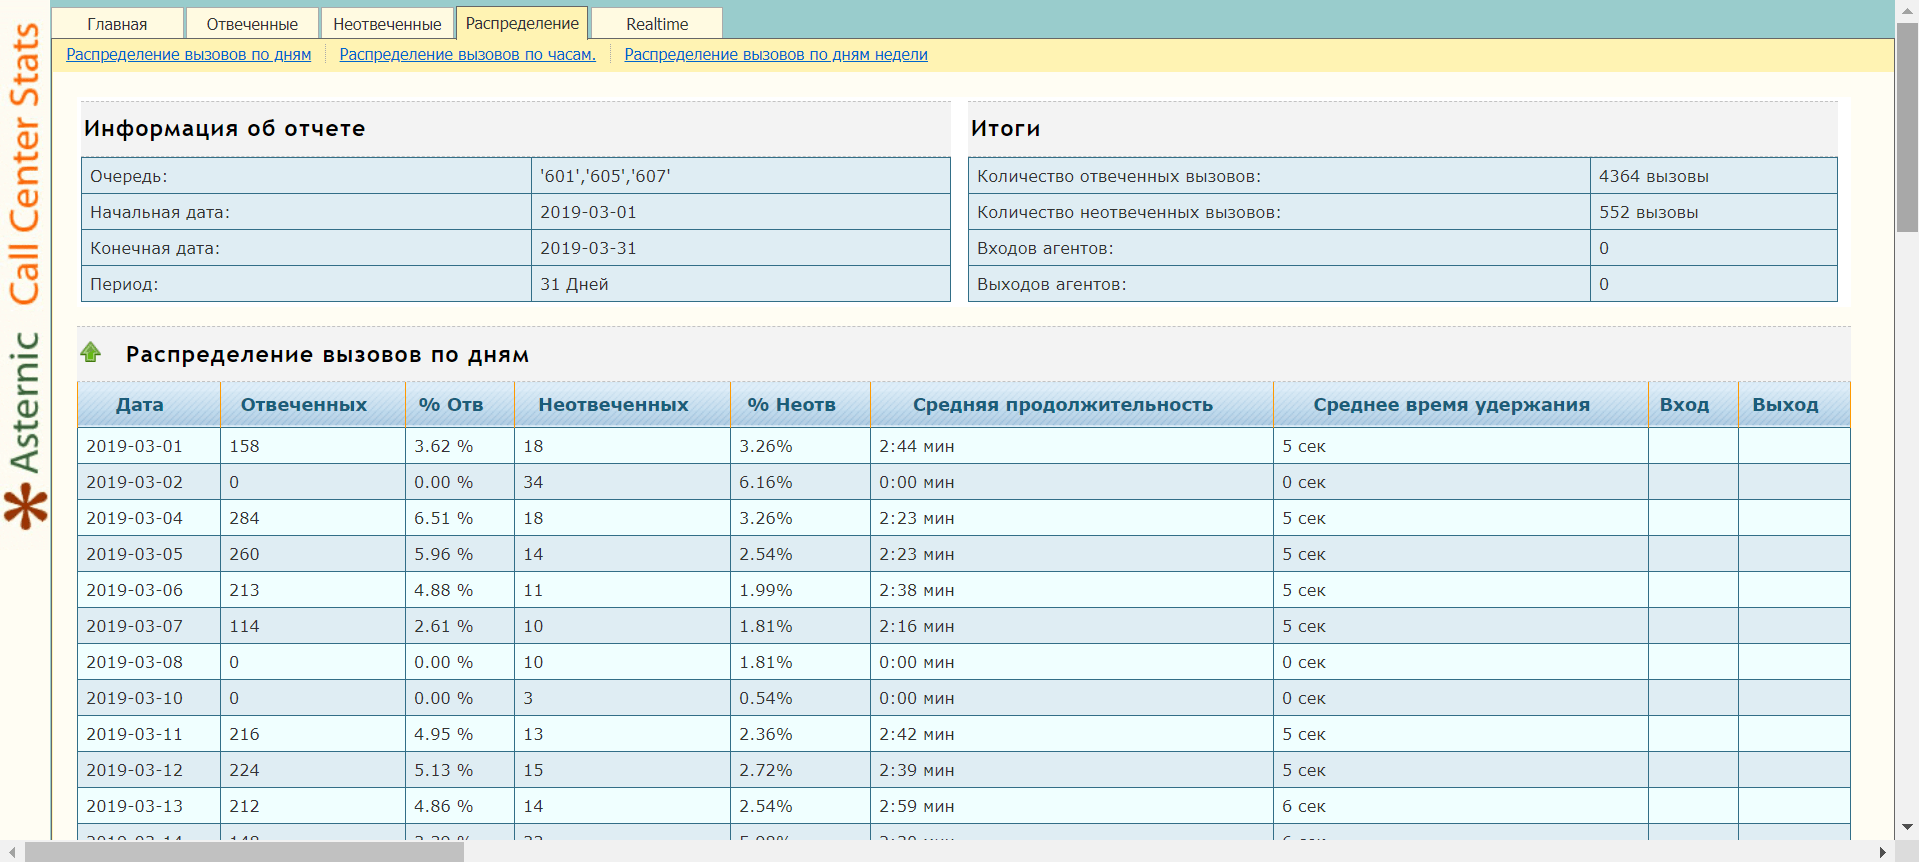The height and width of the screenshot is (862, 1919).
Task: Click the Количество отвеченных вызовов: label
Action: [x=1119, y=176]
